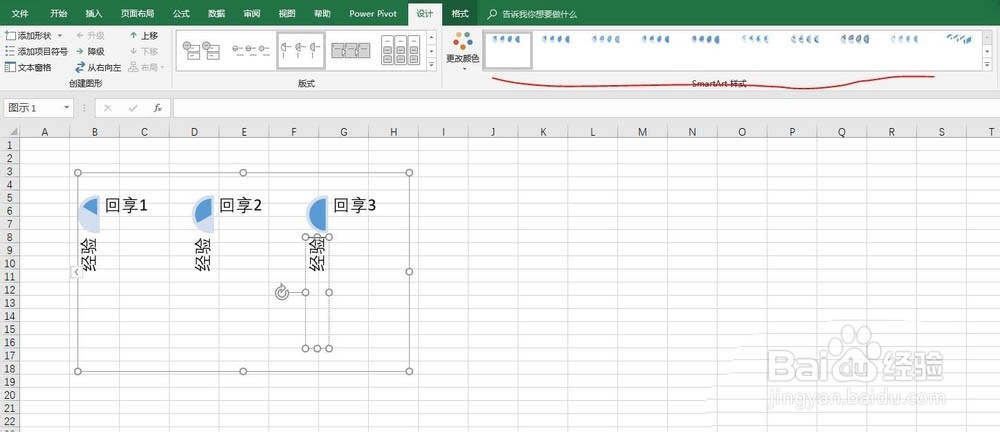The height and width of the screenshot is (432, 1000).
Task: Open the Name Box dropdown arrow
Action: coord(67,108)
